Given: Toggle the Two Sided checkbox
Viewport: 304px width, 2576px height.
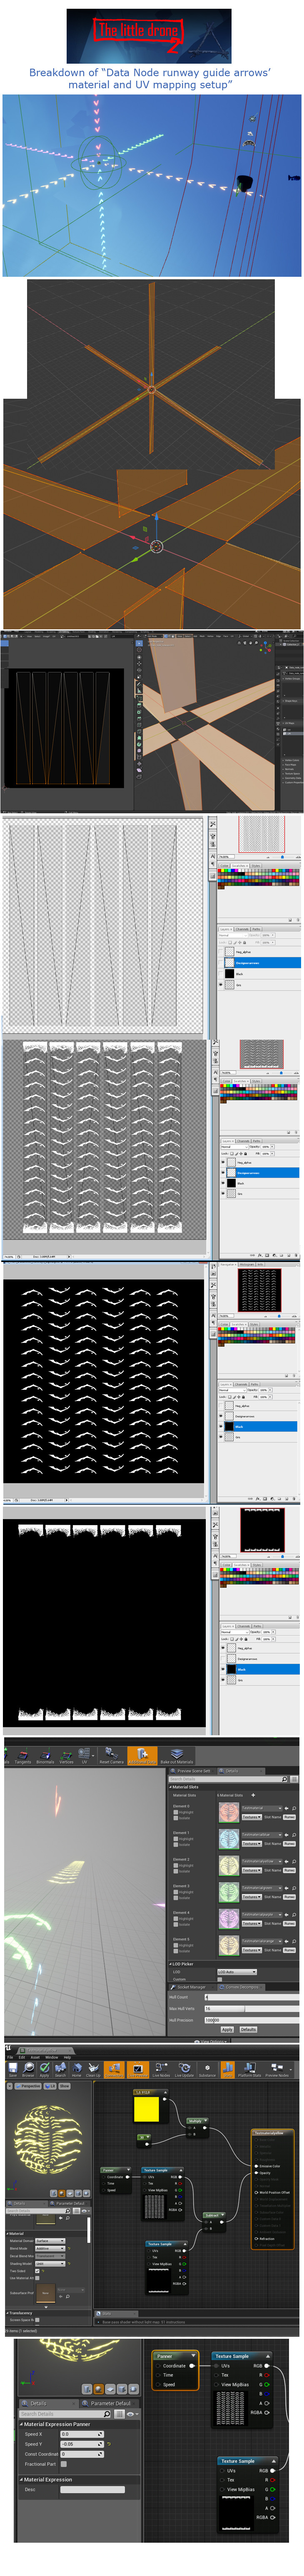Looking at the screenshot, I should point(37,2271).
